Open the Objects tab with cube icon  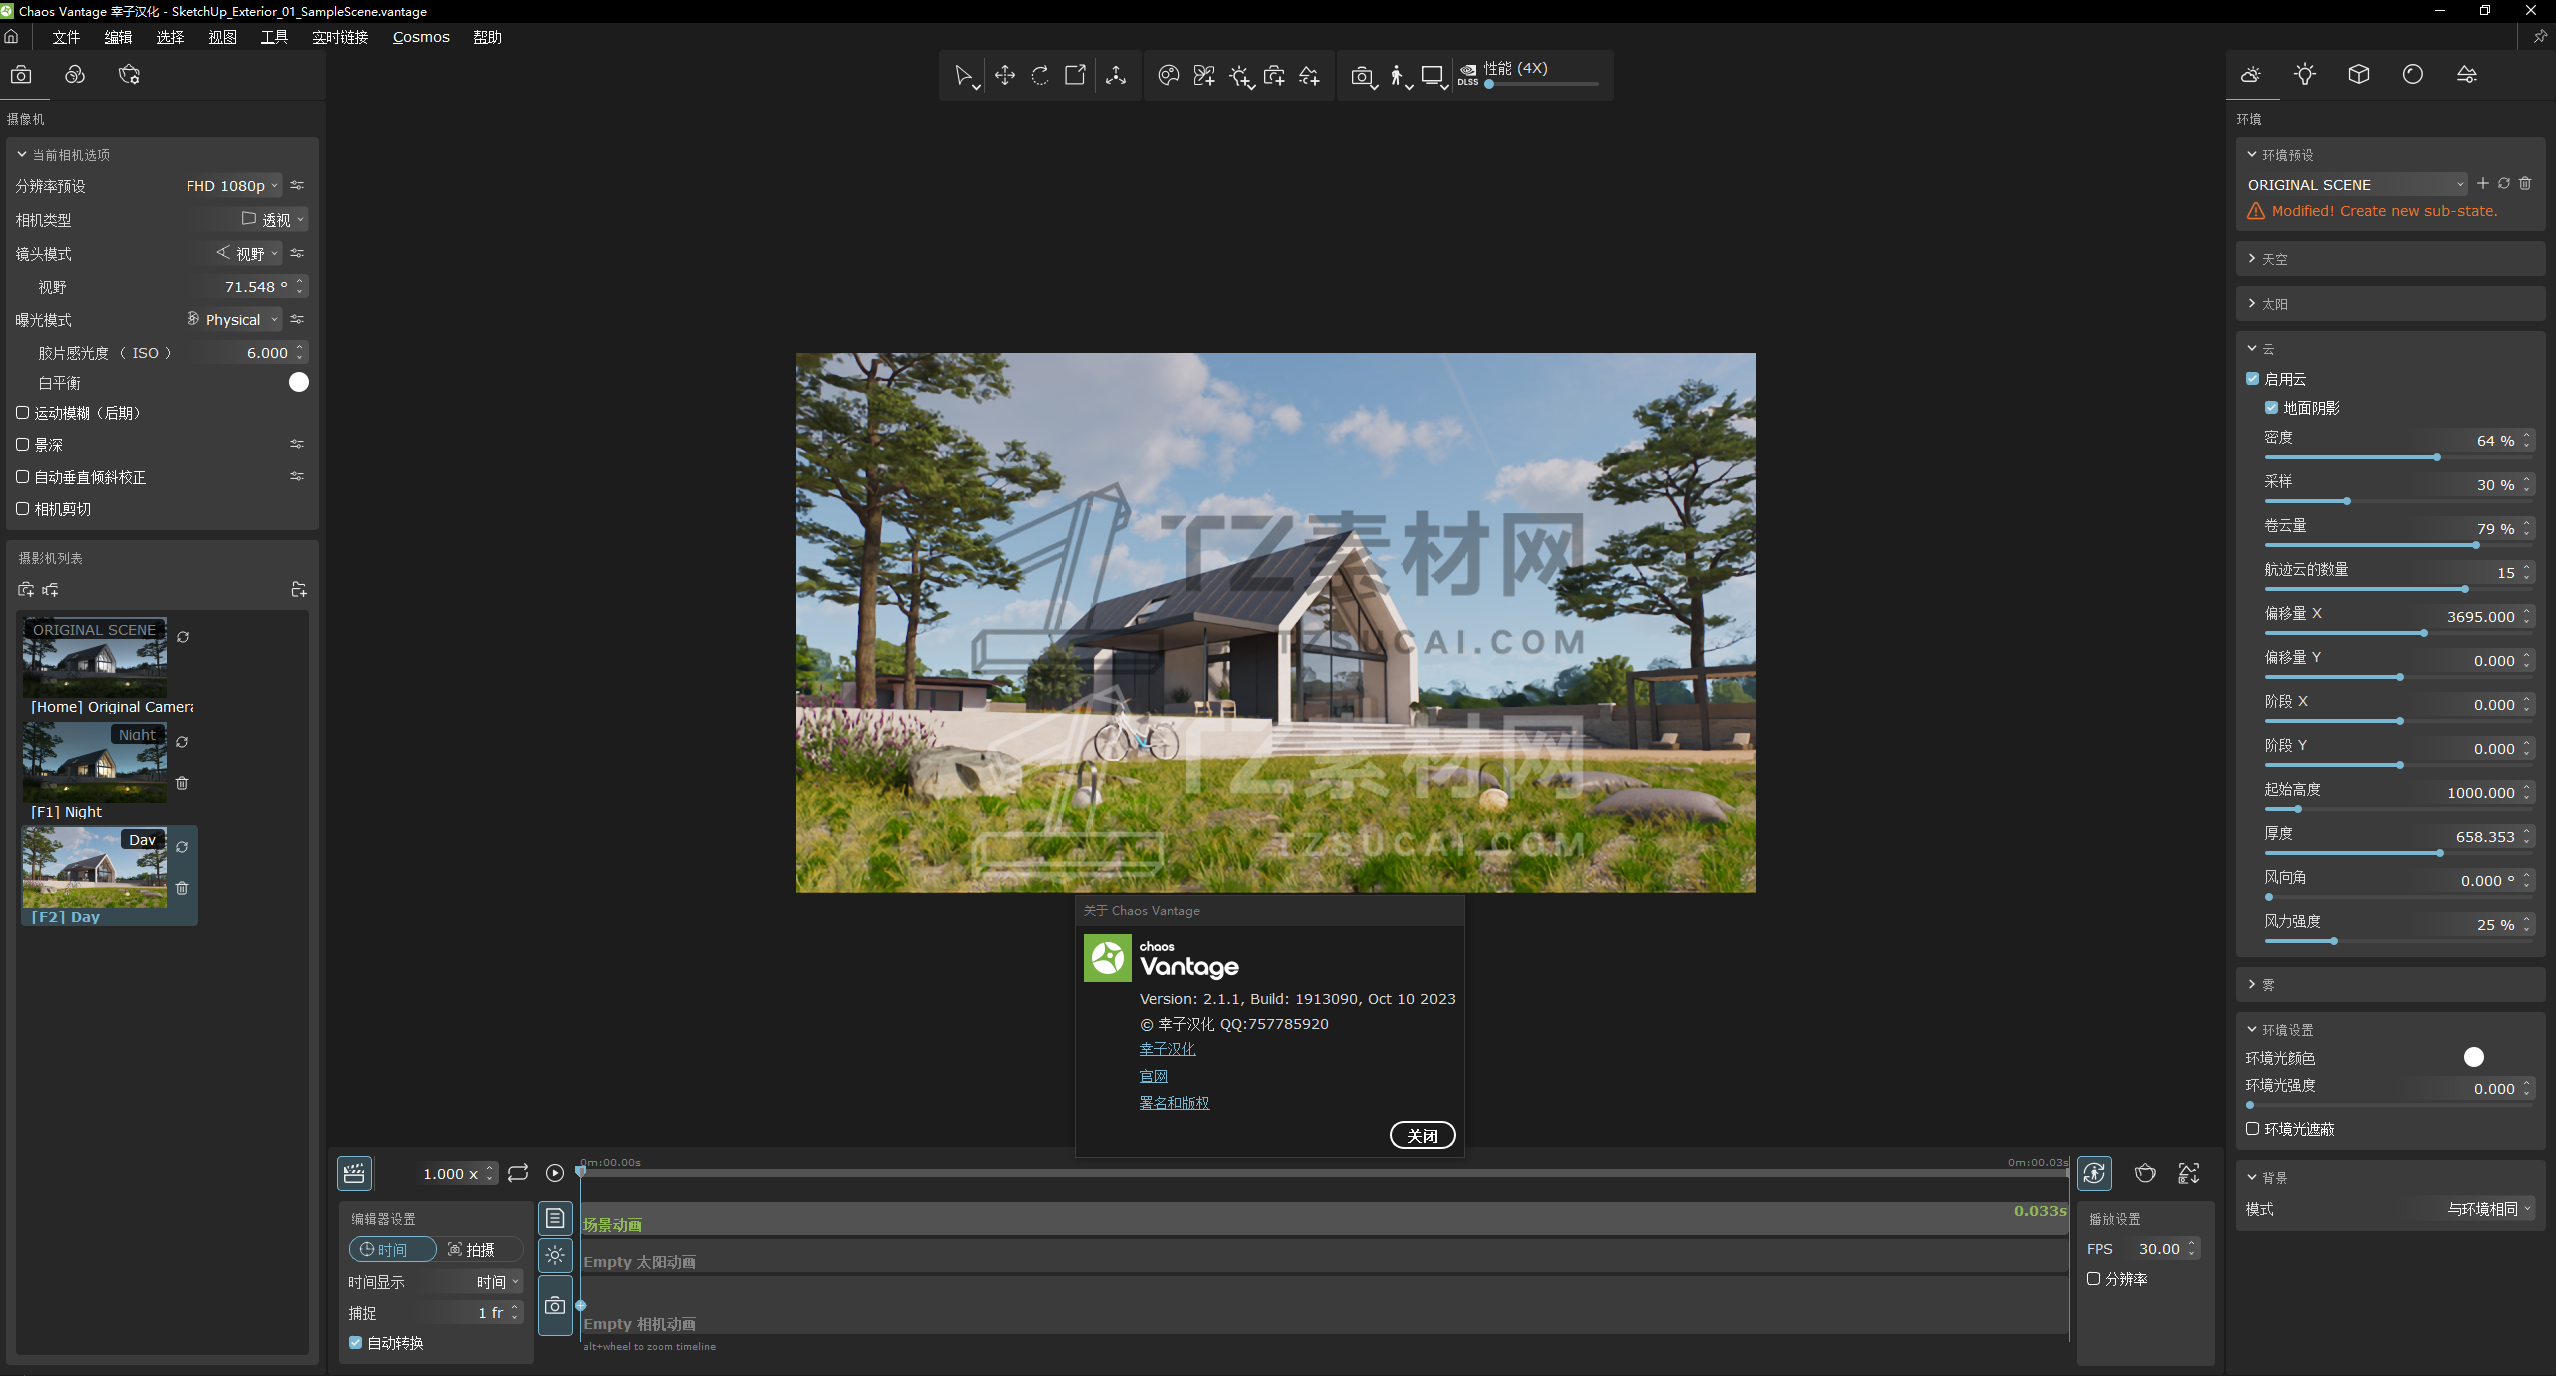tap(2358, 75)
